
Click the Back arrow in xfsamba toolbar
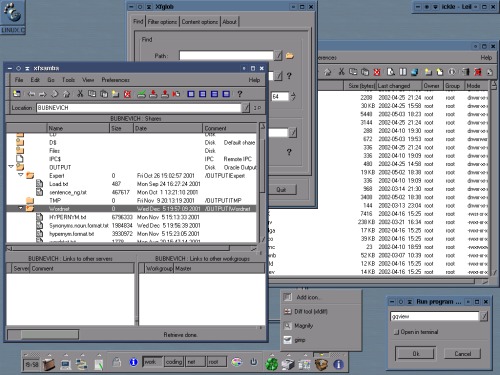[31, 94]
